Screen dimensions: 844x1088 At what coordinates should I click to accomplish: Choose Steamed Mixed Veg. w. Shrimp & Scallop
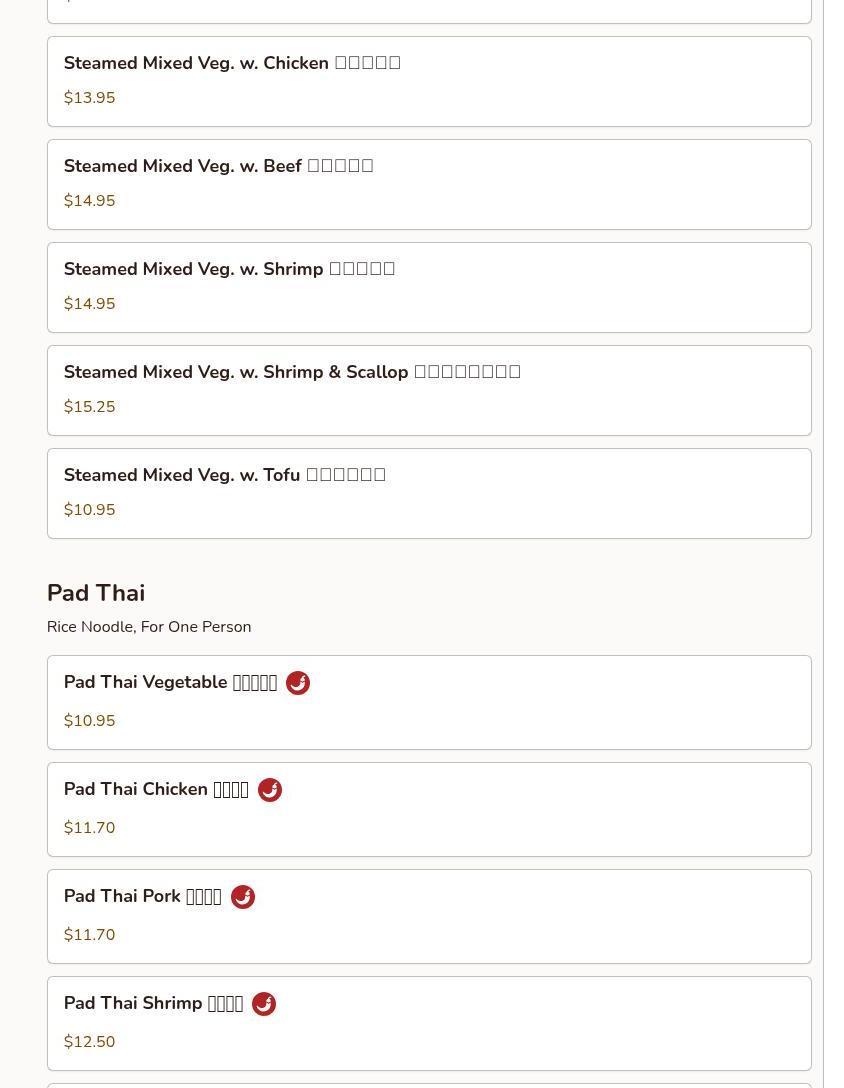[x=429, y=390]
